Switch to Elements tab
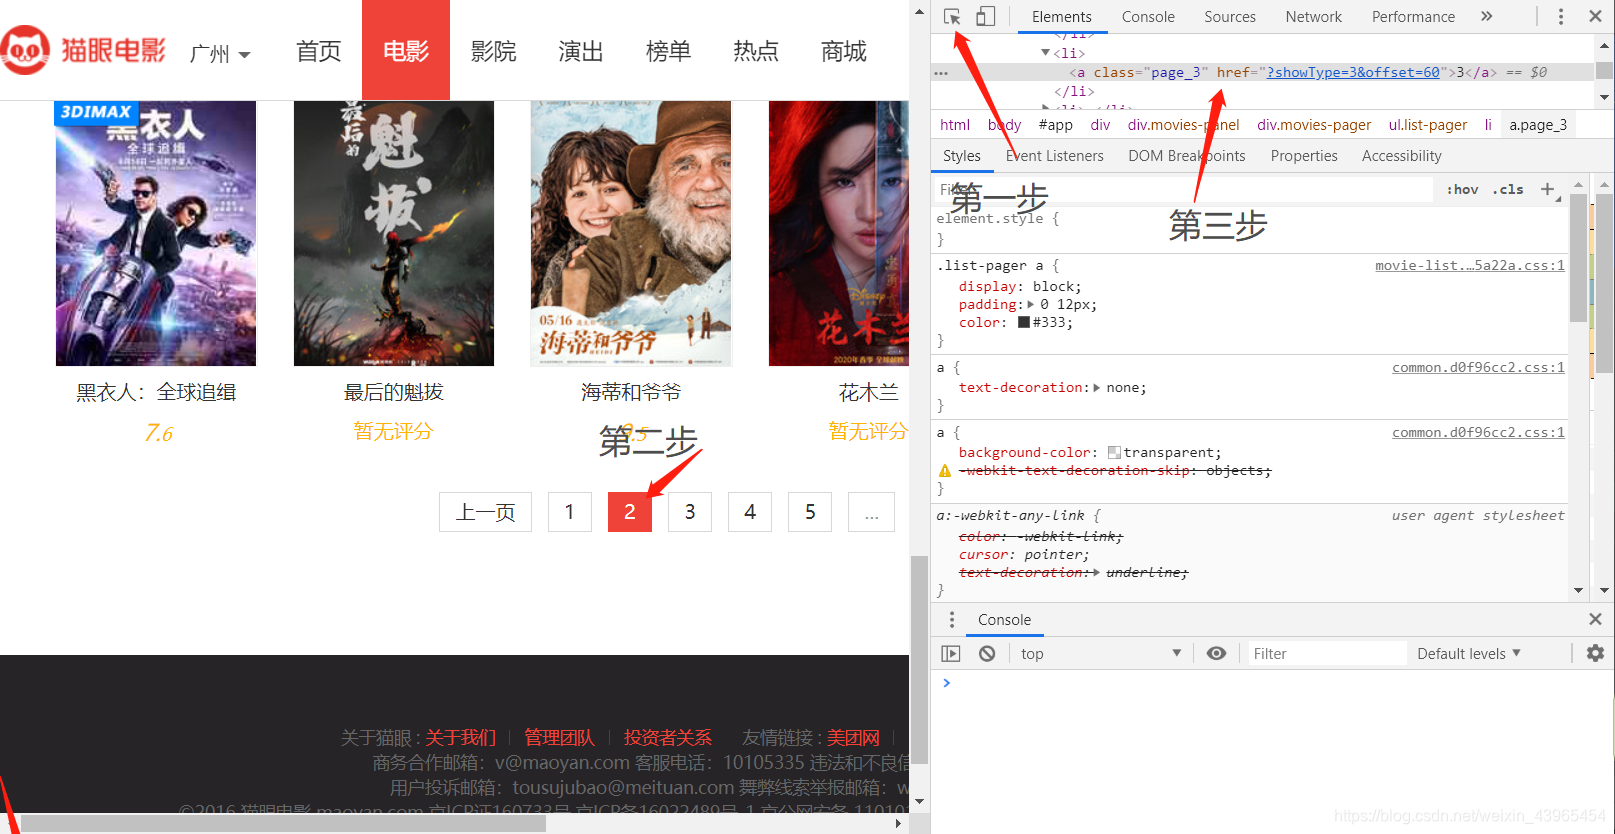 1061,16
